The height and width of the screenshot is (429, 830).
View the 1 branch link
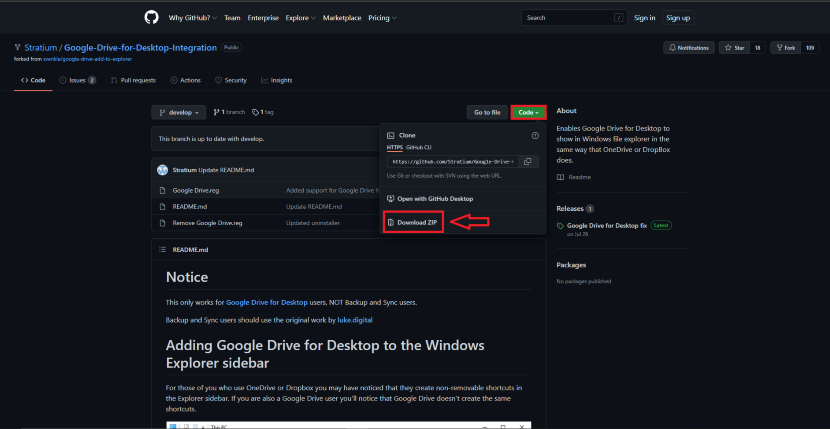click(x=229, y=112)
